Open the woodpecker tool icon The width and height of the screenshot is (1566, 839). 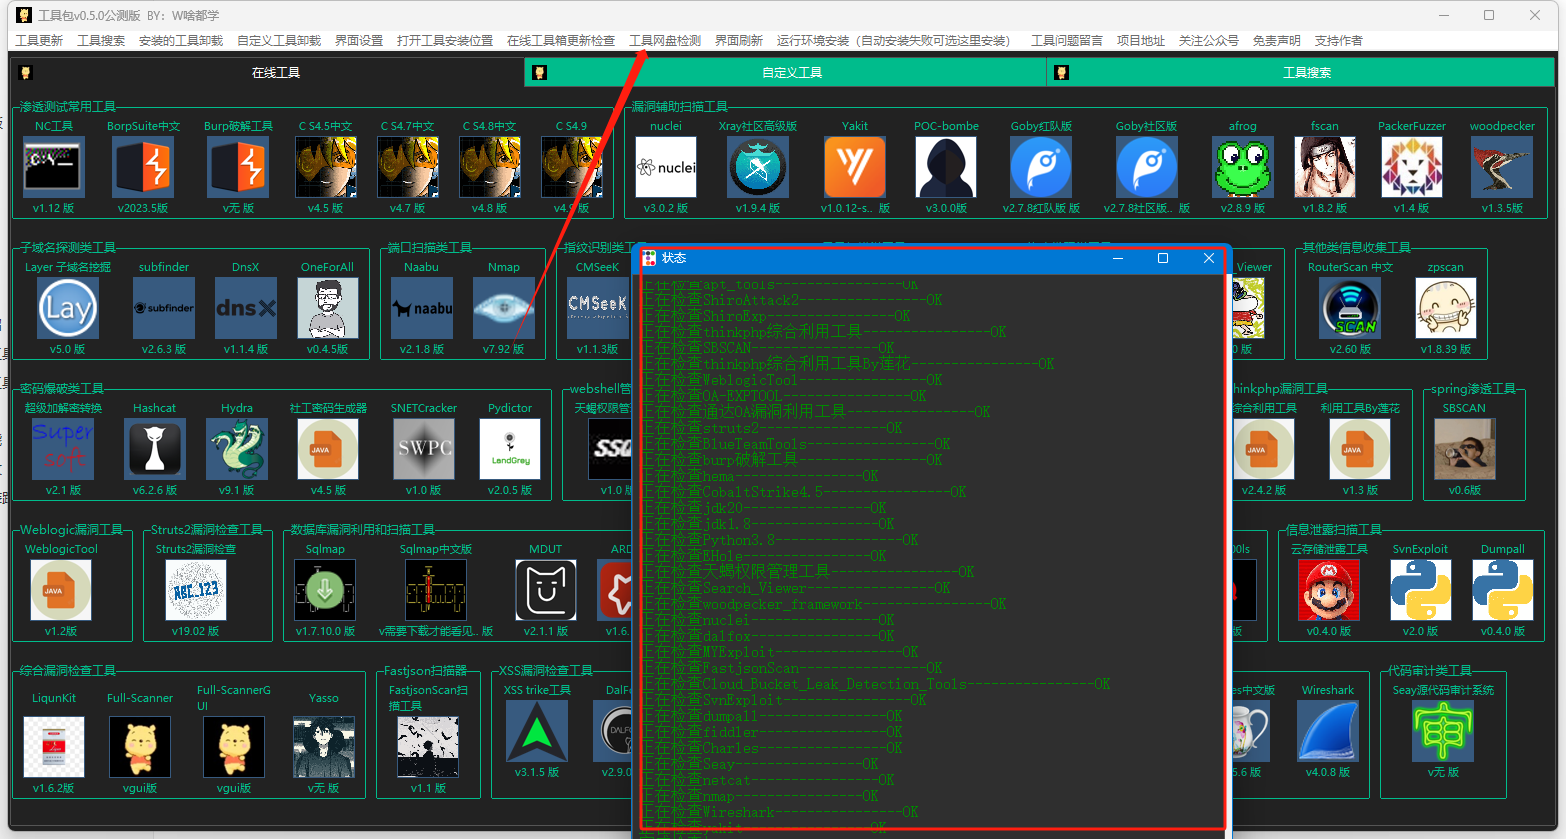[1502, 167]
